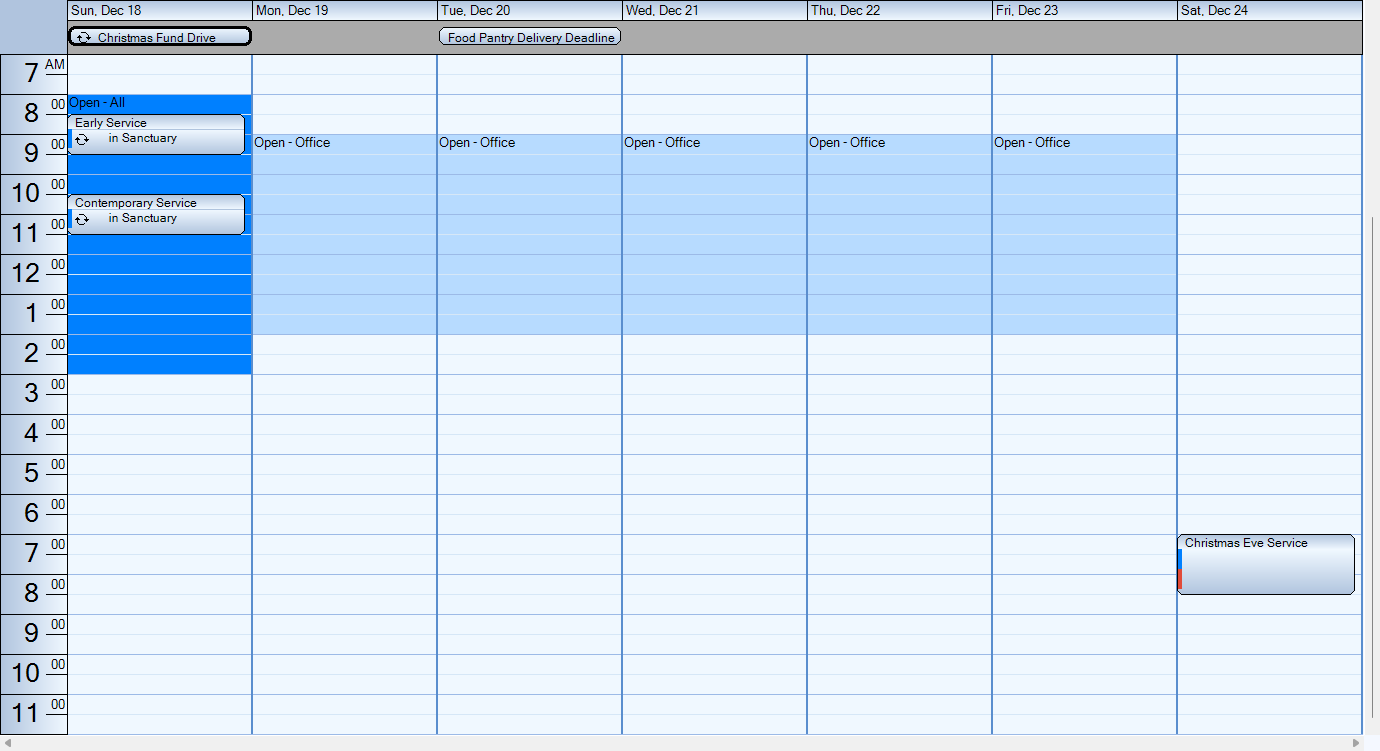
Task: Click the Fri, Dec 23 day header
Action: point(1084,10)
